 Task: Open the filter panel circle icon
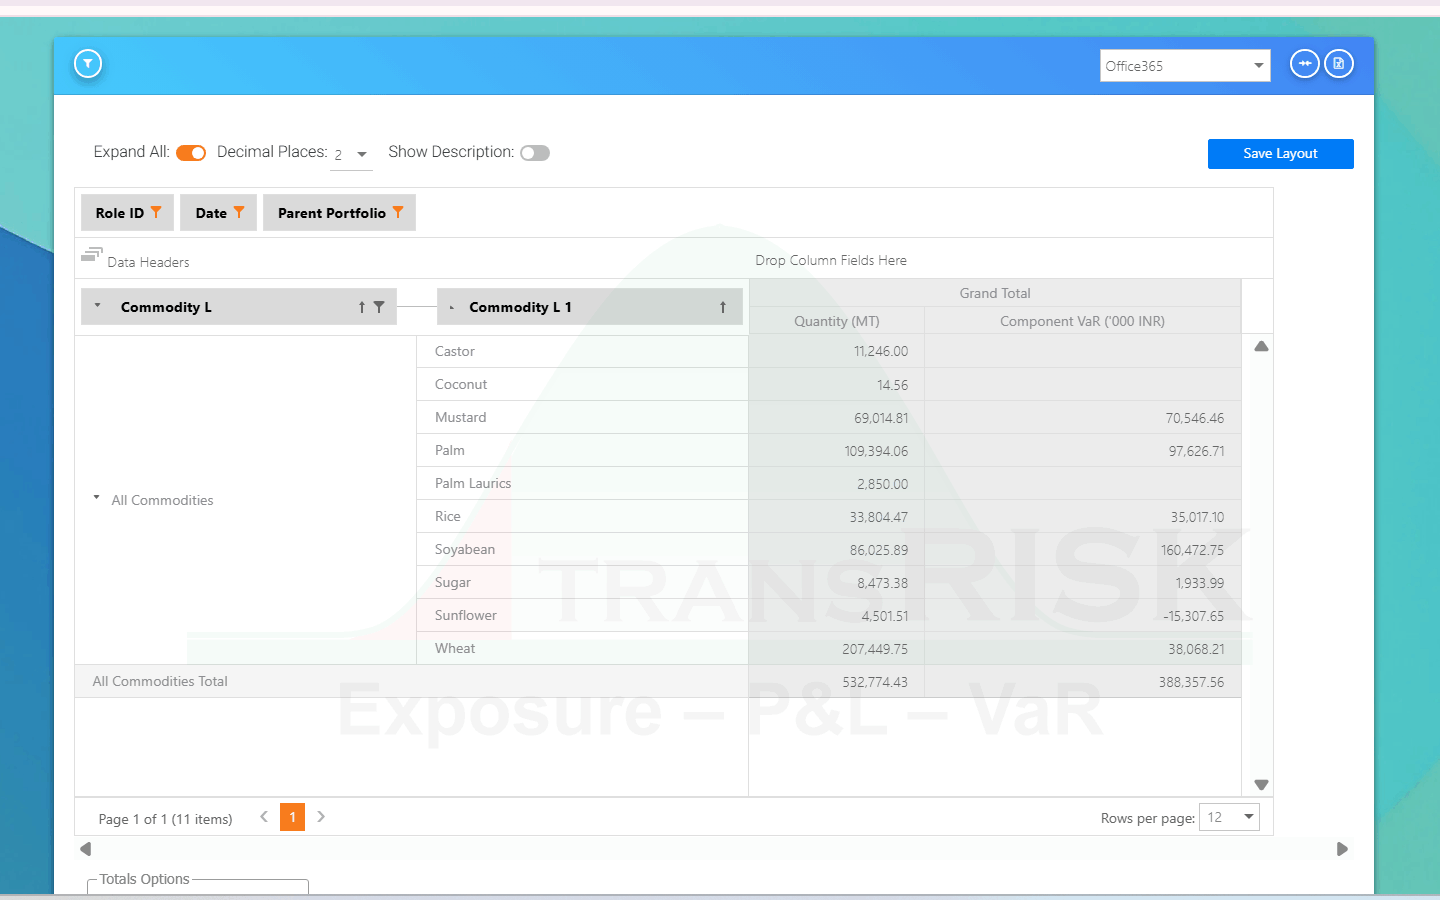tap(88, 64)
